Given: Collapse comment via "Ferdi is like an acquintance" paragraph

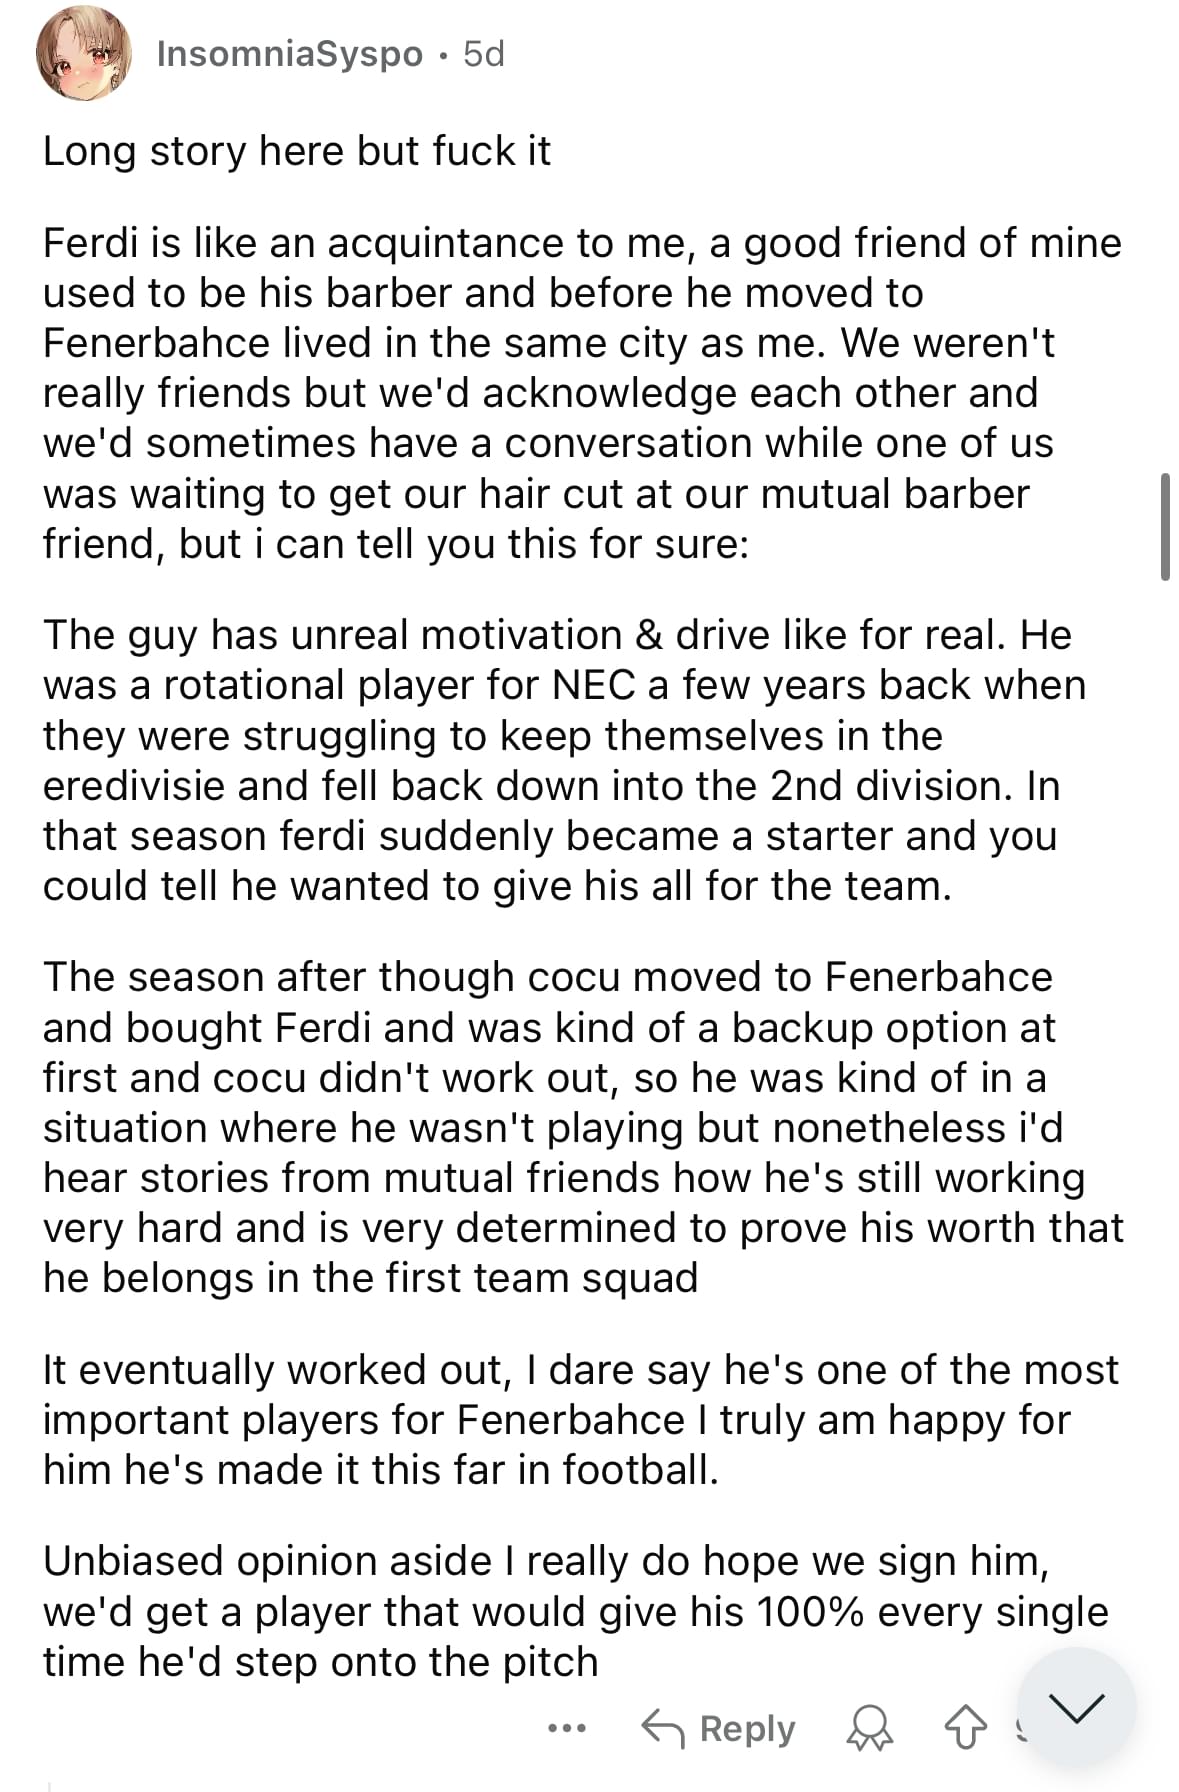Looking at the screenshot, I should tap(583, 393).
